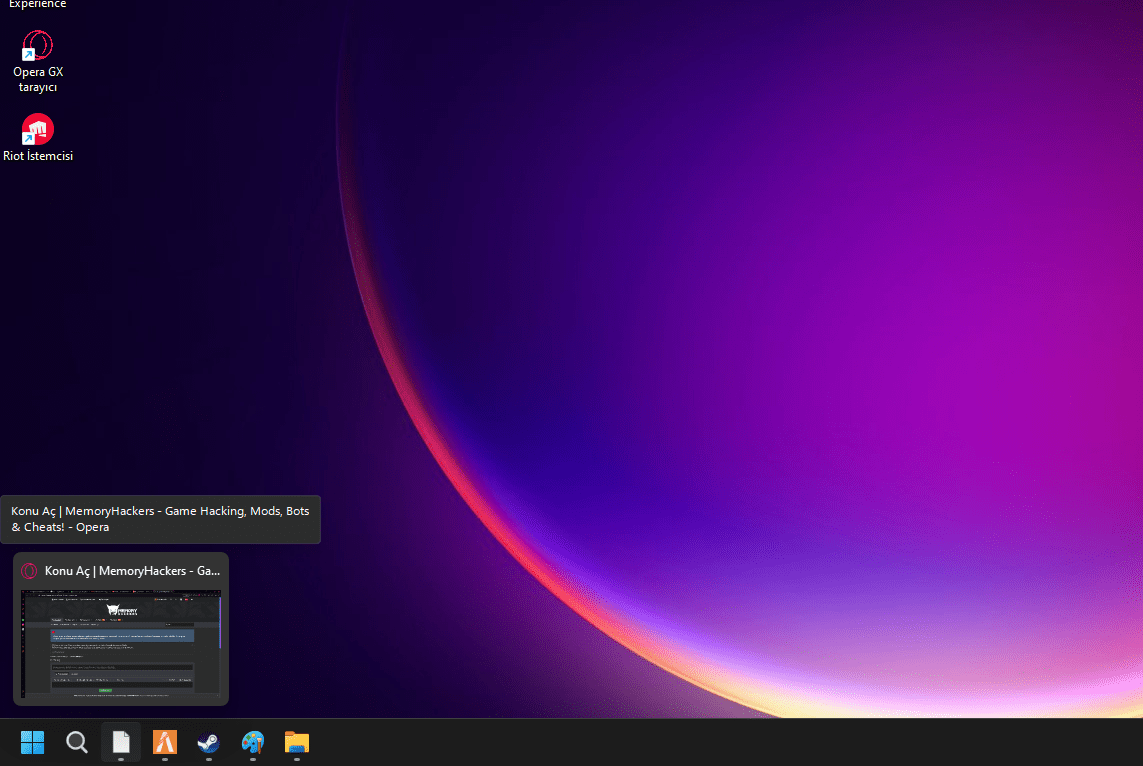Open taskbar Search
This screenshot has height=766, width=1143.
click(77, 742)
